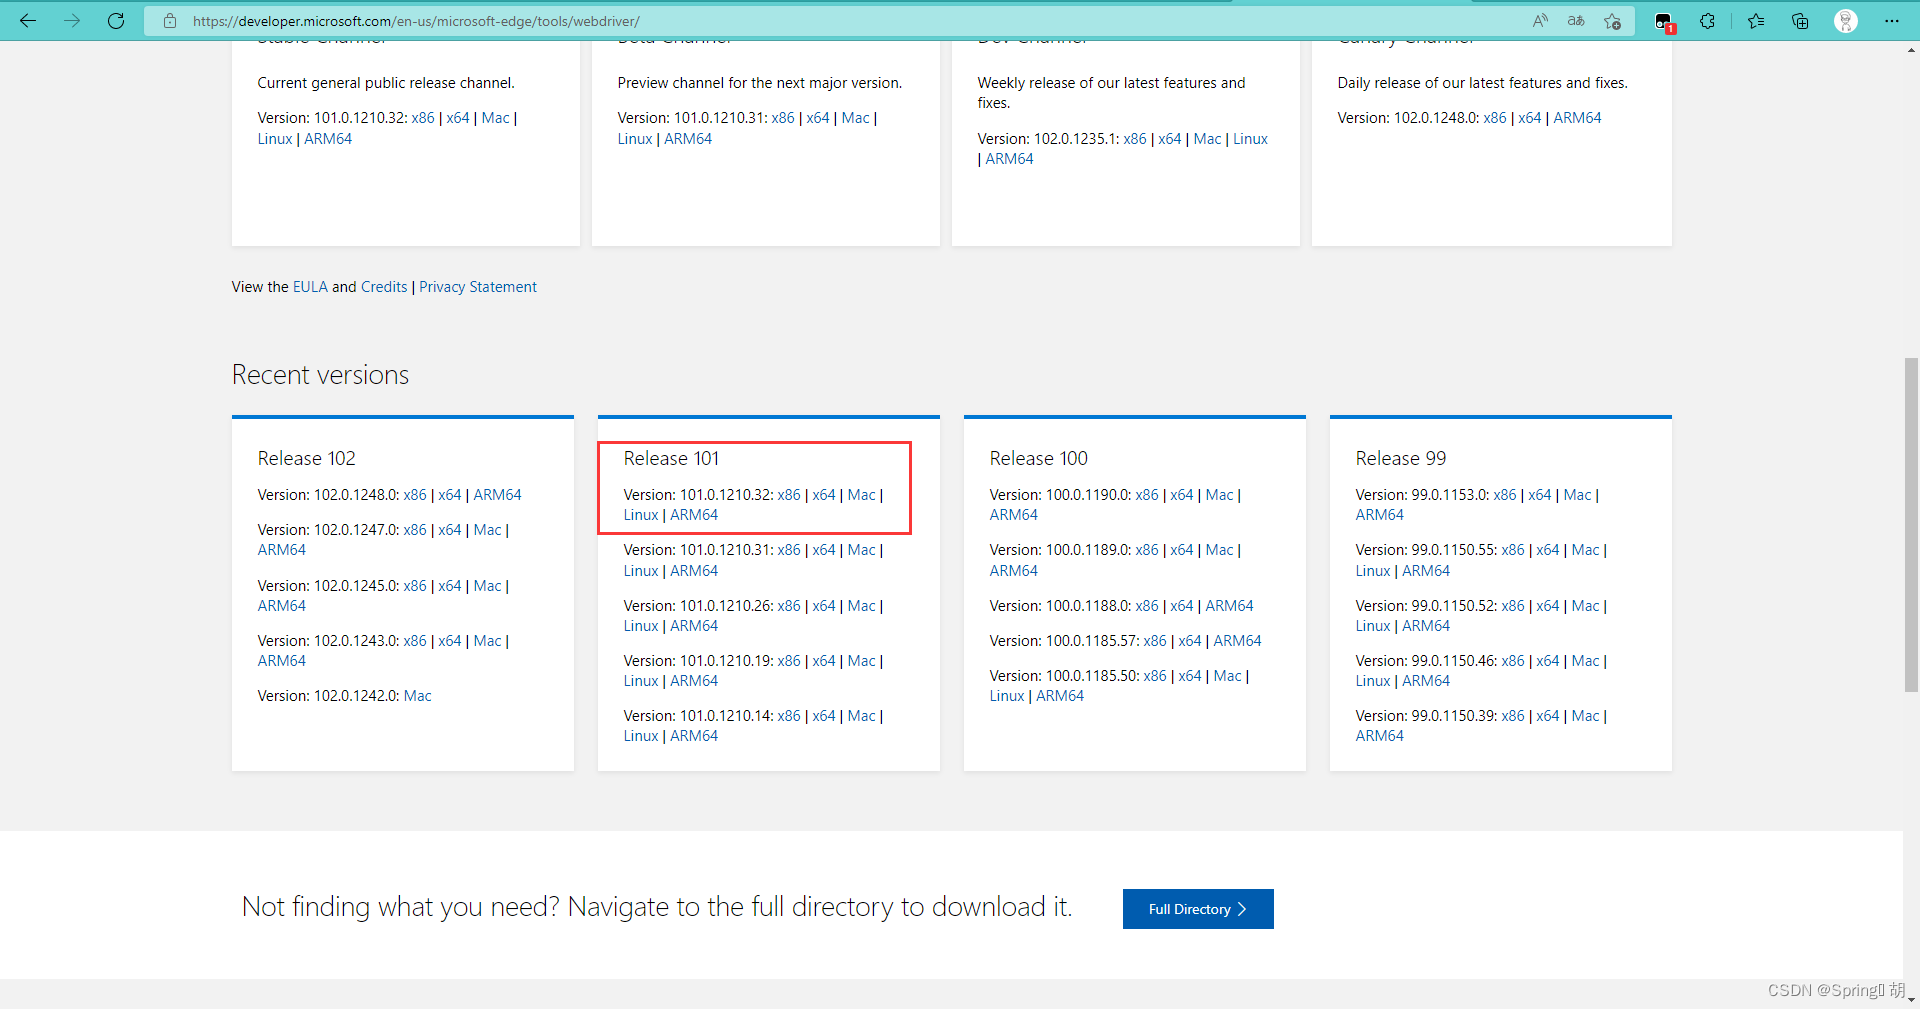Download Release 102 version 102.0.1247.0 Mac
Image resolution: width=1920 pixels, height=1009 pixels.
tap(488, 530)
